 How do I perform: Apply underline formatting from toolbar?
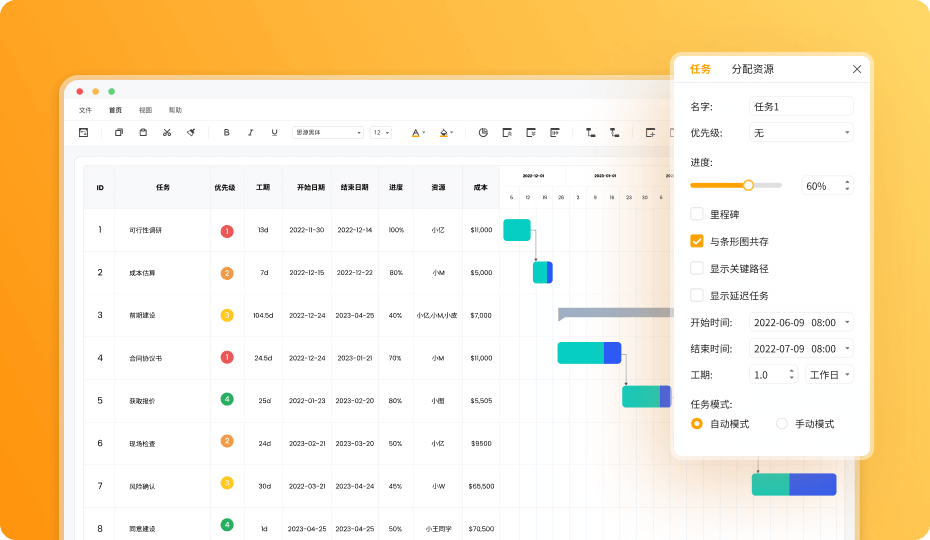coord(274,133)
